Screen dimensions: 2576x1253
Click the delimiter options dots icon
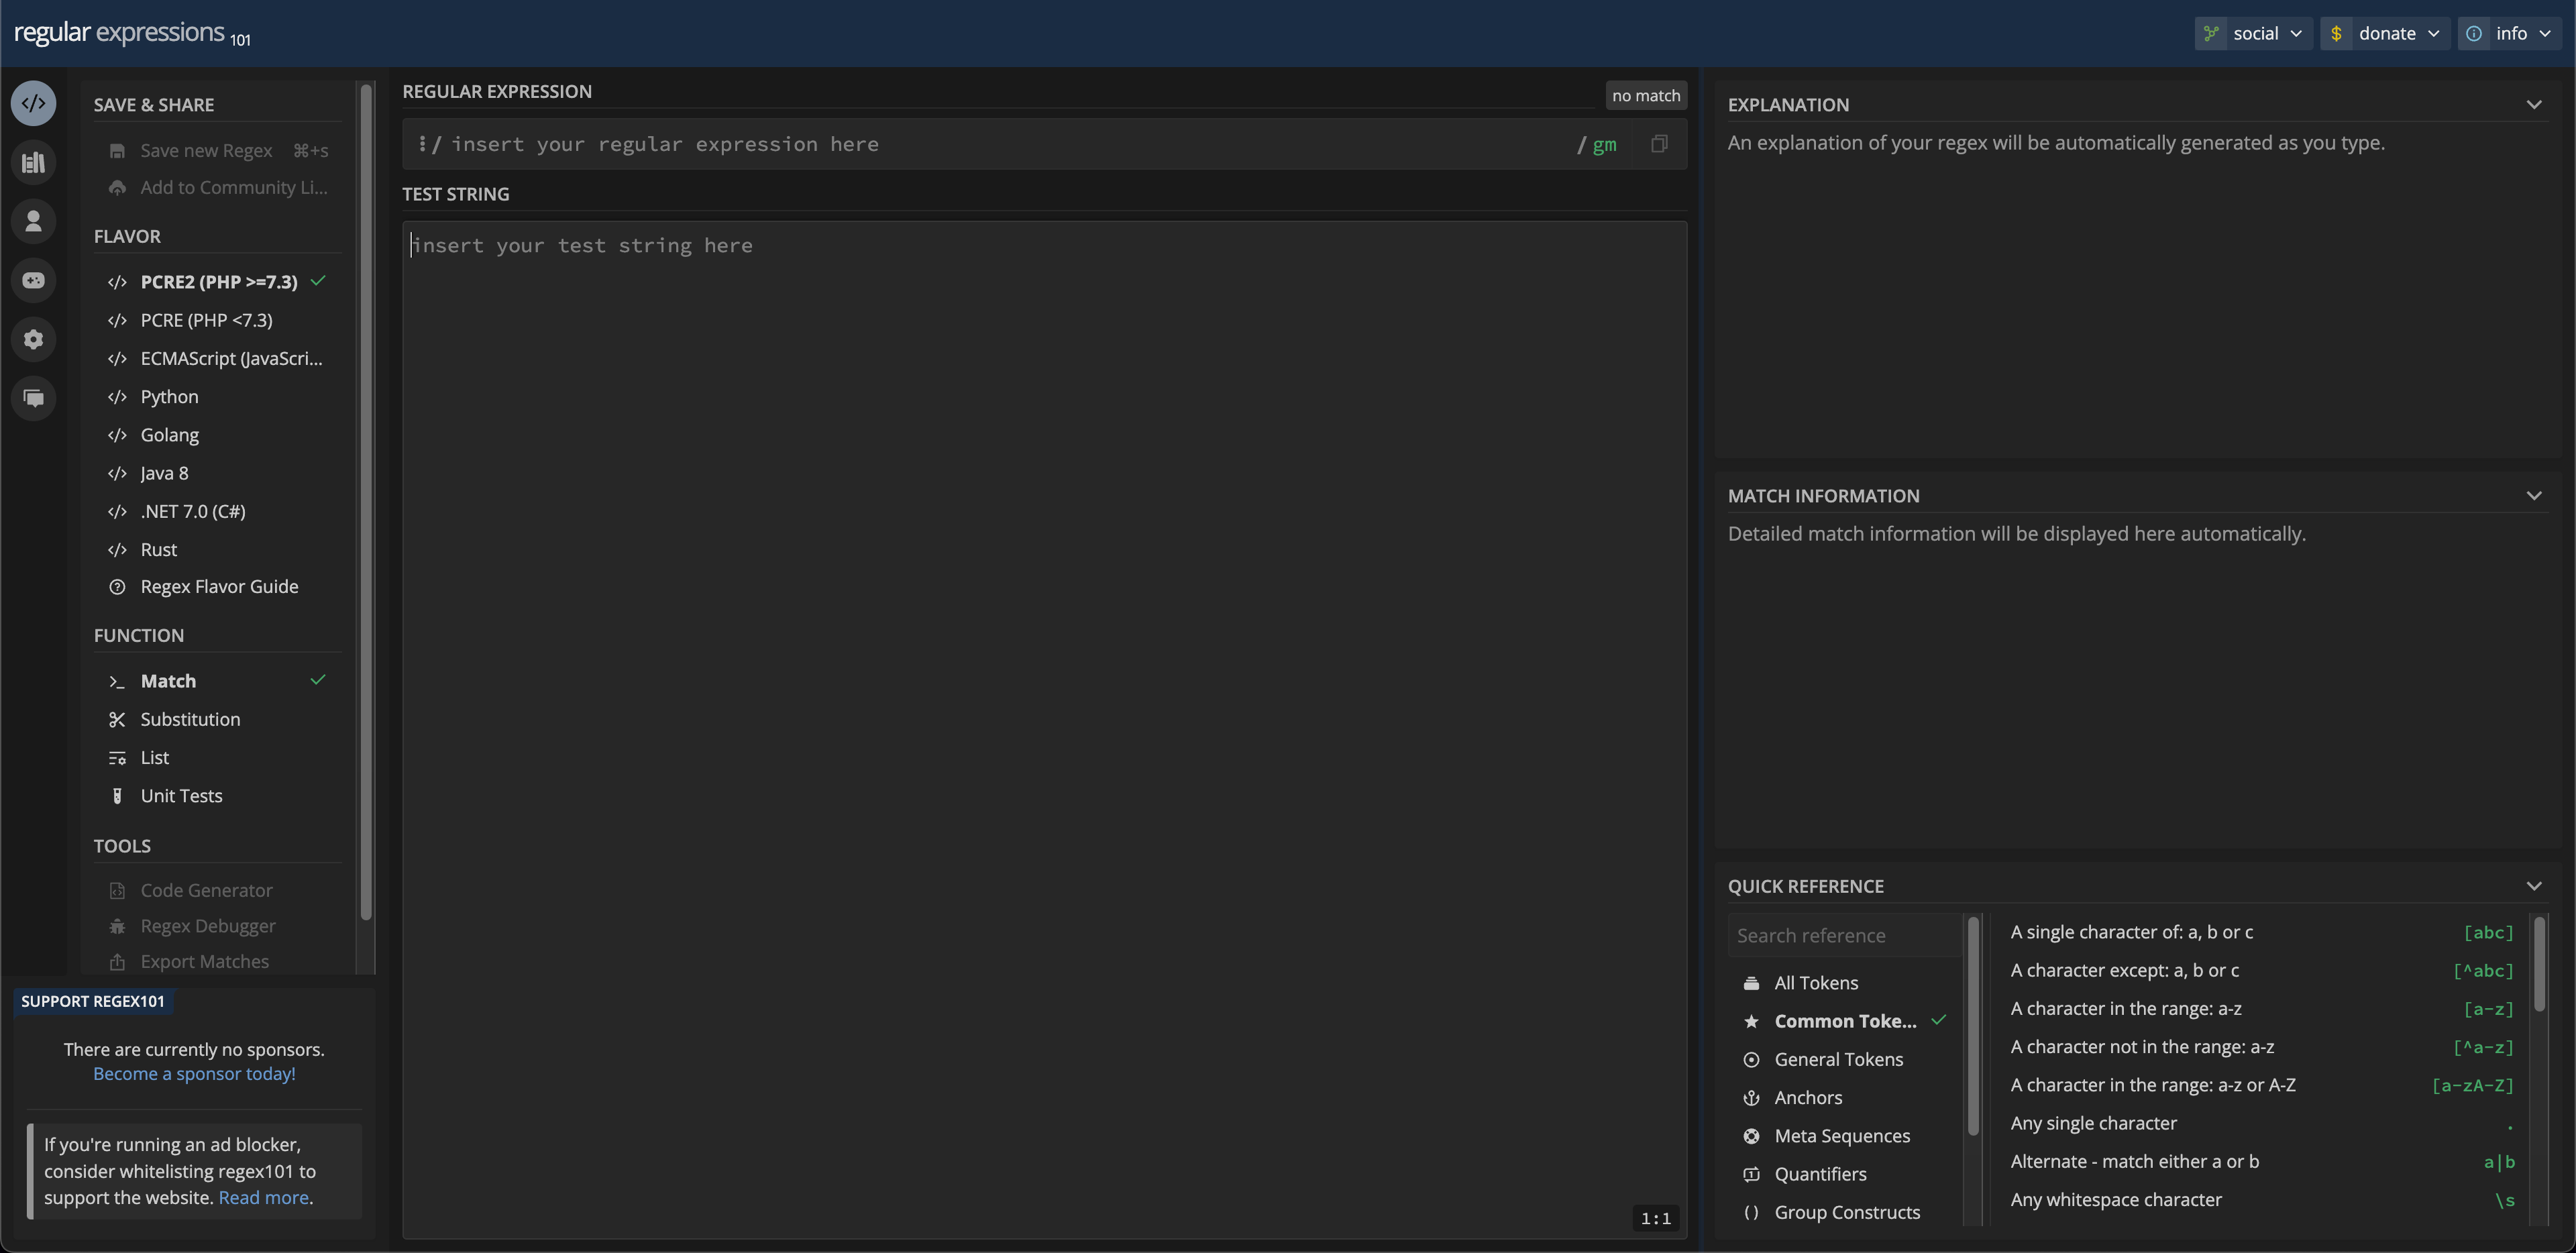pyautogui.click(x=422, y=144)
